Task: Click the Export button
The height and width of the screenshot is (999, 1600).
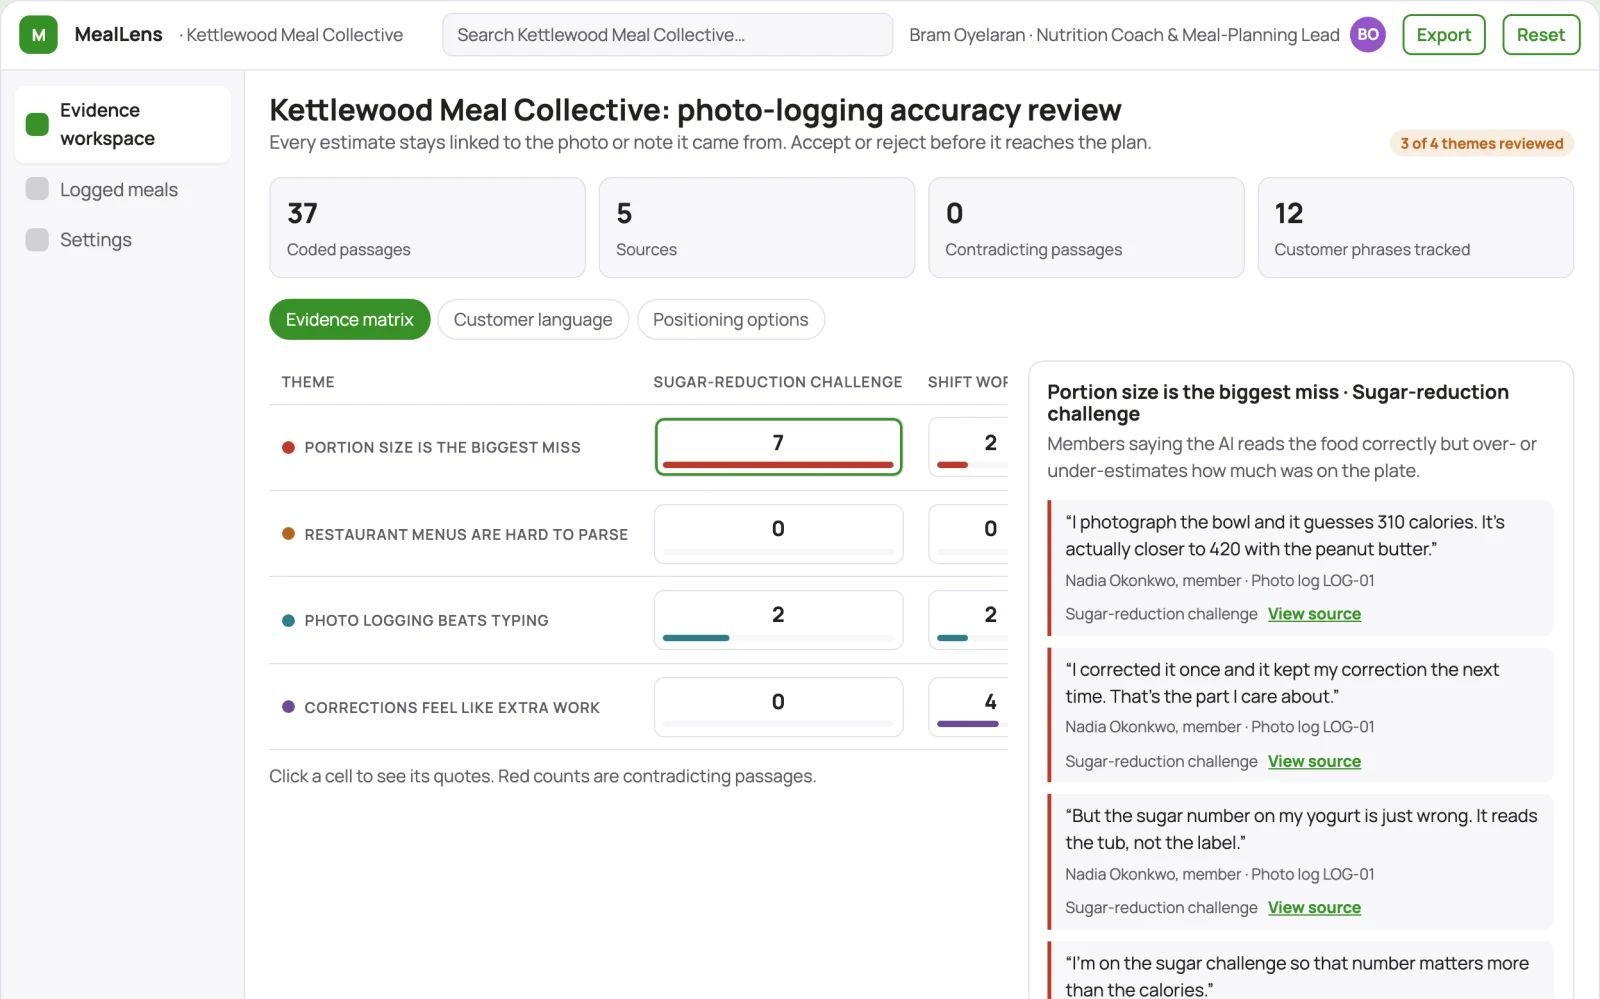Action: (x=1444, y=35)
